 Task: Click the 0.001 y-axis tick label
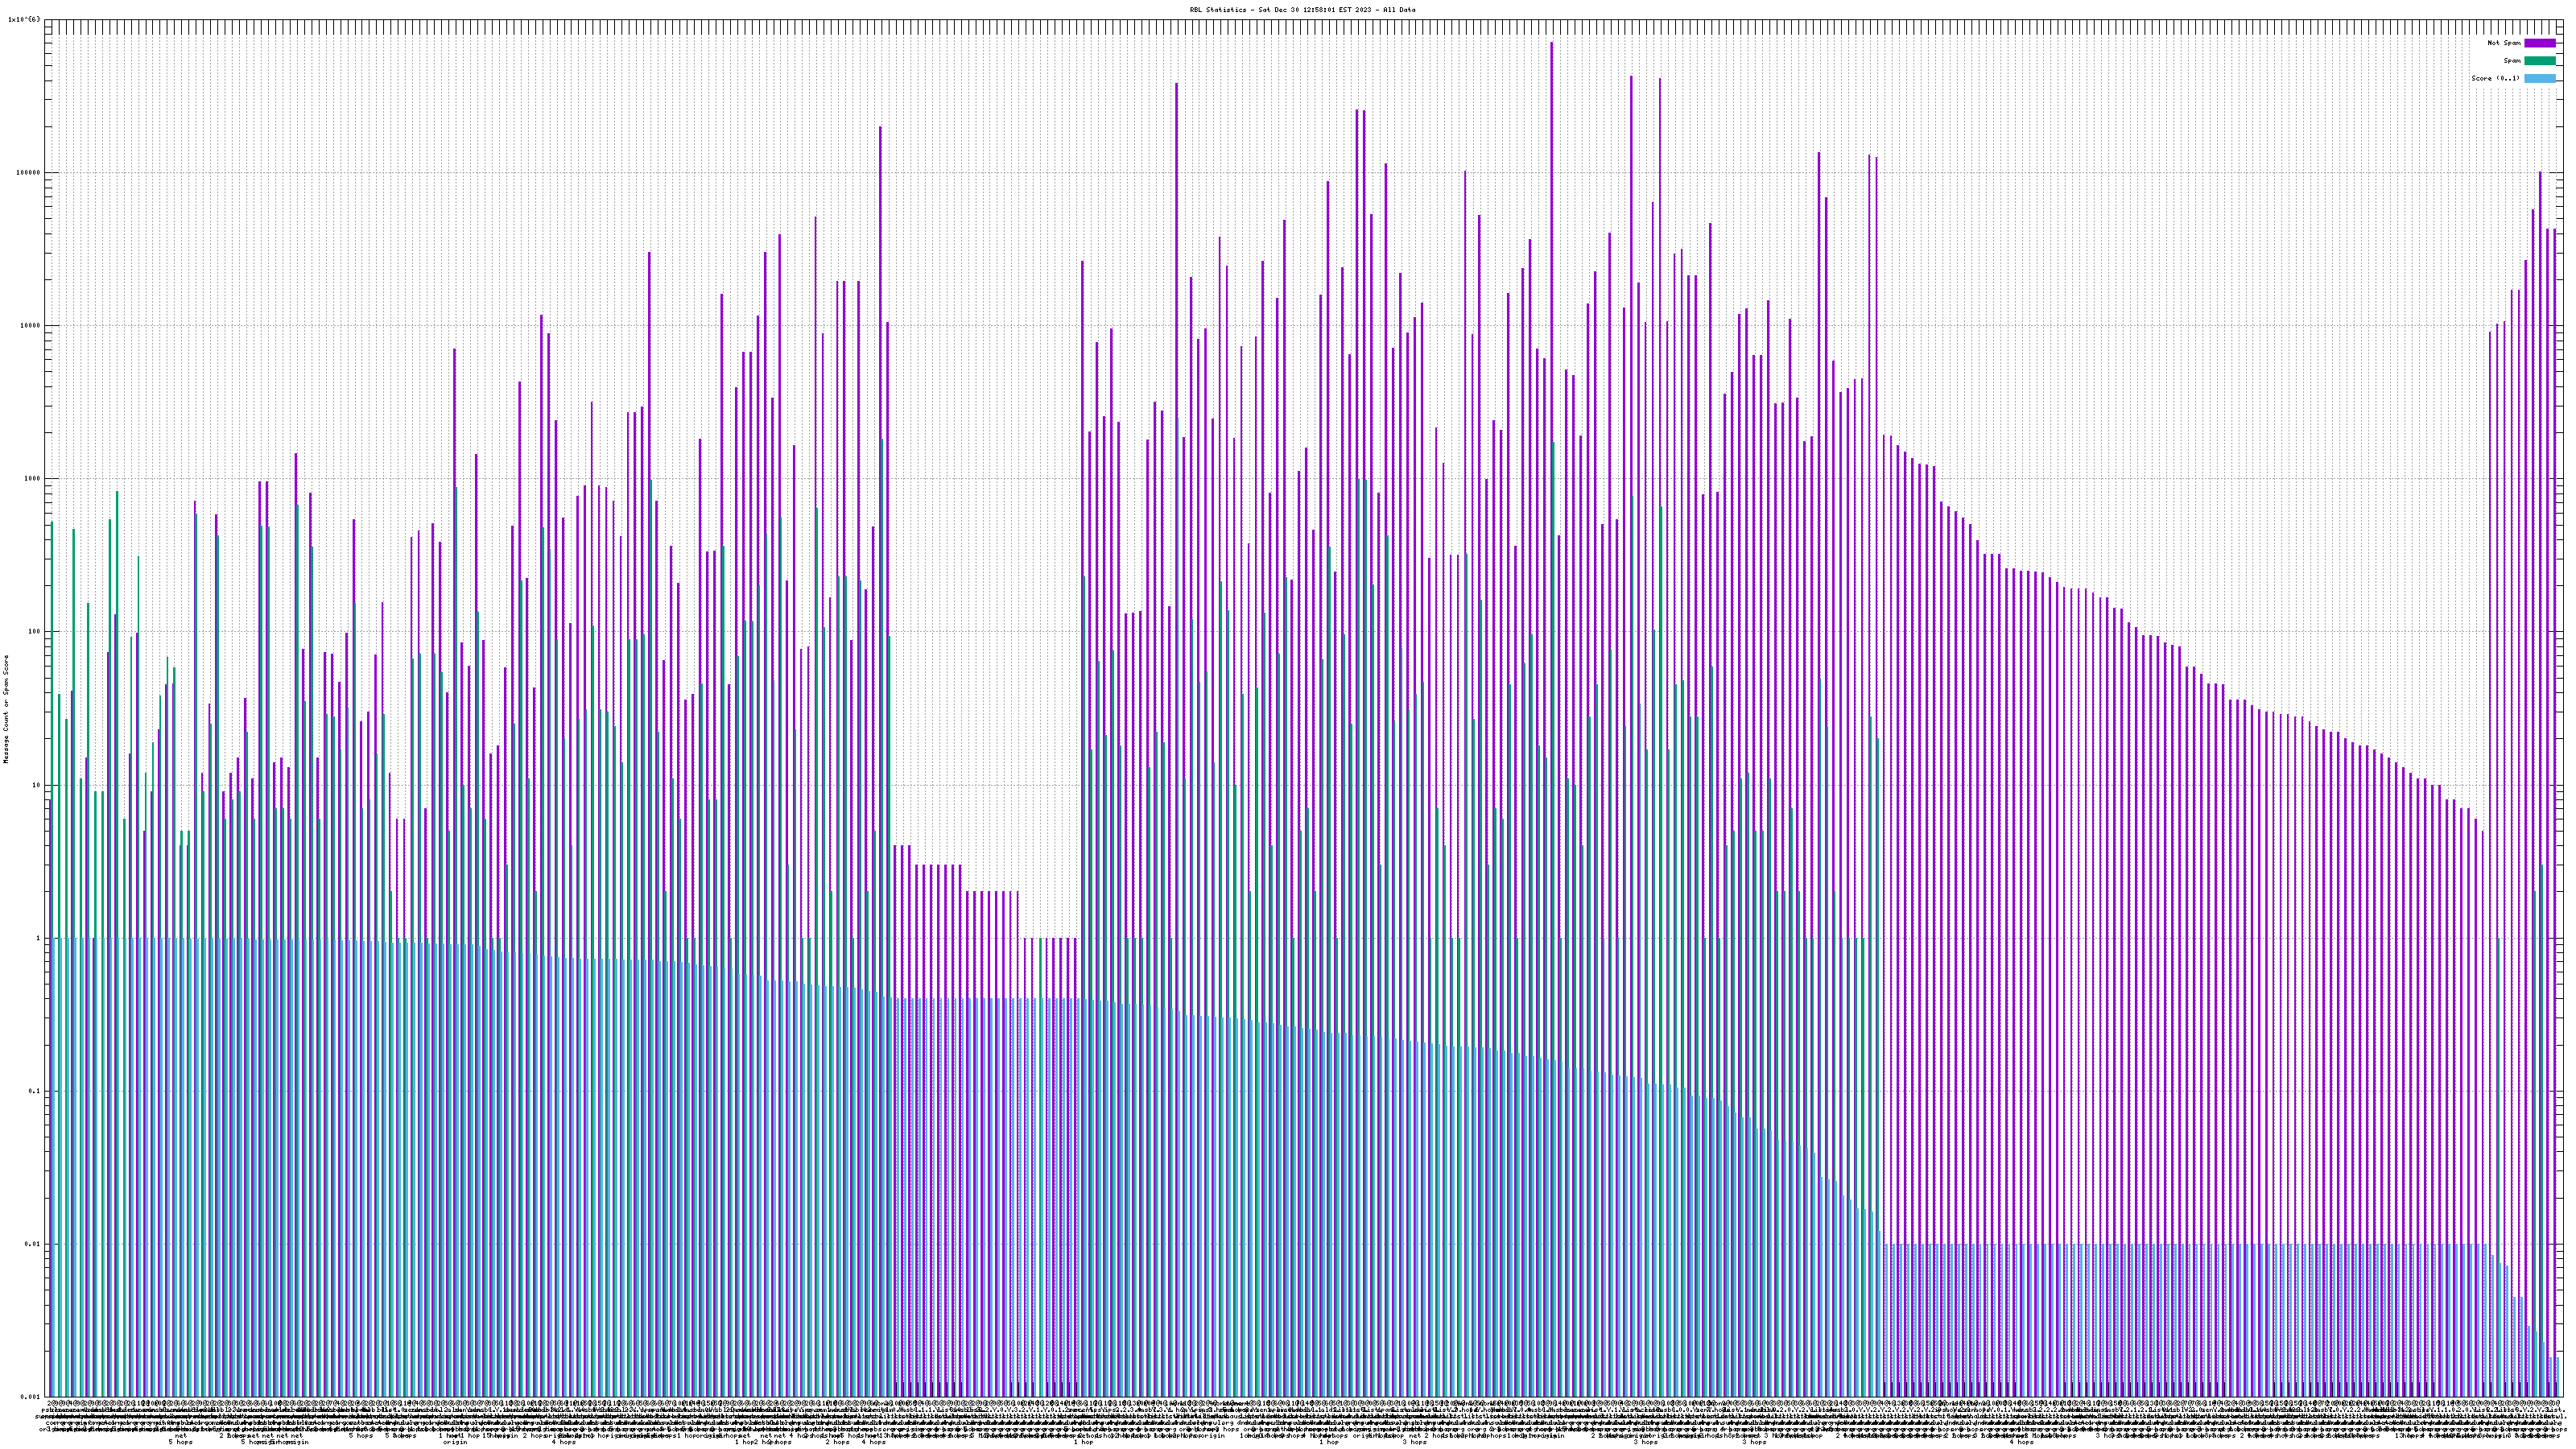31,1397
